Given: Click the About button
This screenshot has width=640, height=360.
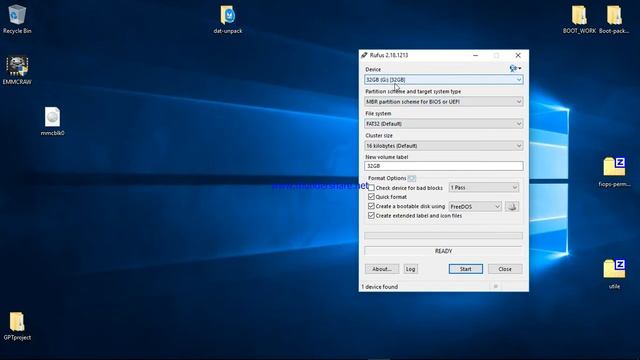Looking at the screenshot, I should point(382,269).
